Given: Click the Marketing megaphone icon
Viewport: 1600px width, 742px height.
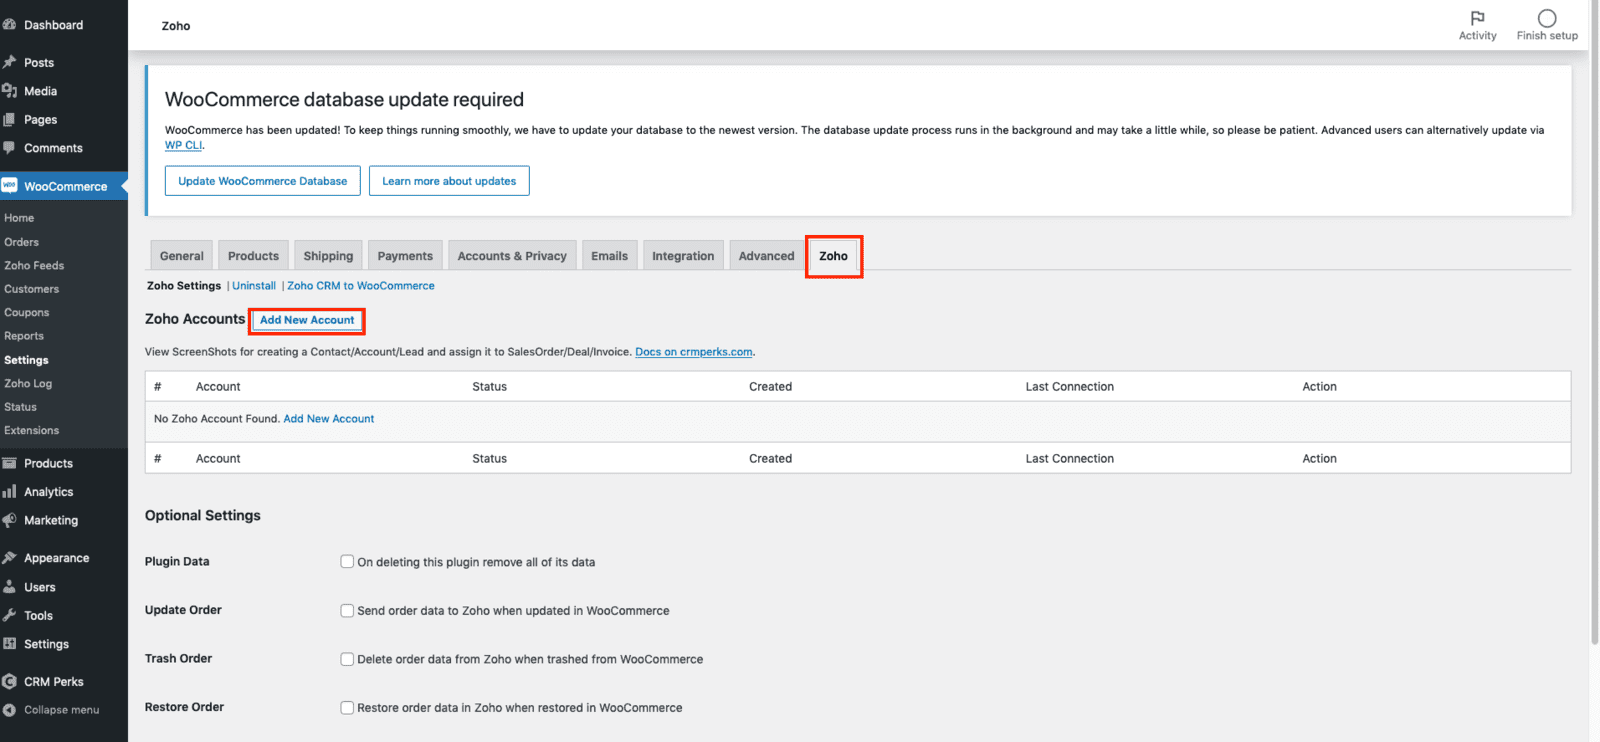Looking at the screenshot, I should [9, 520].
